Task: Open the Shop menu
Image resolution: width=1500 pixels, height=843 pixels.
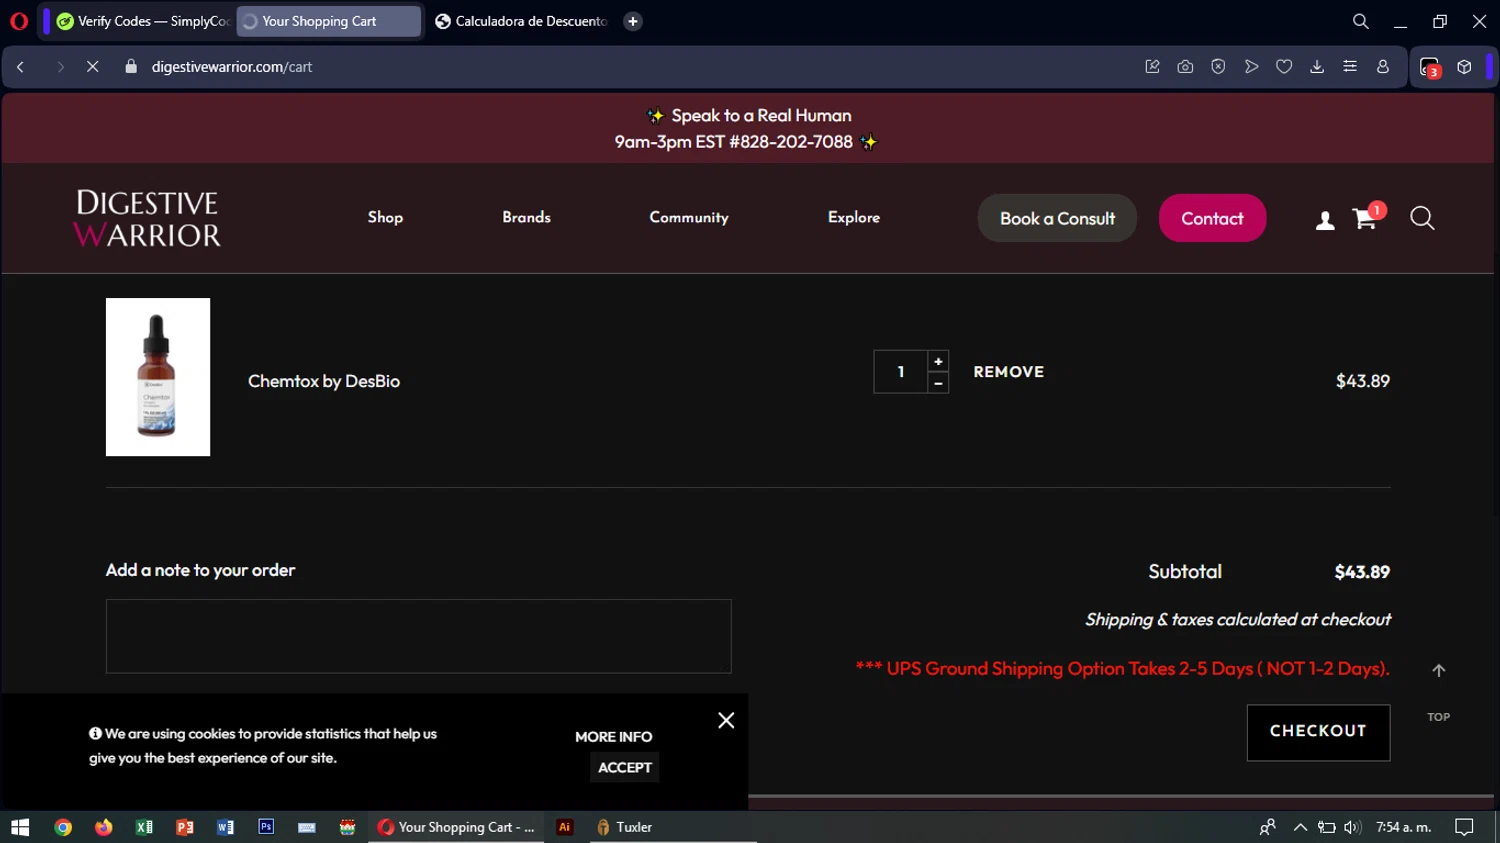Action: (x=385, y=217)
